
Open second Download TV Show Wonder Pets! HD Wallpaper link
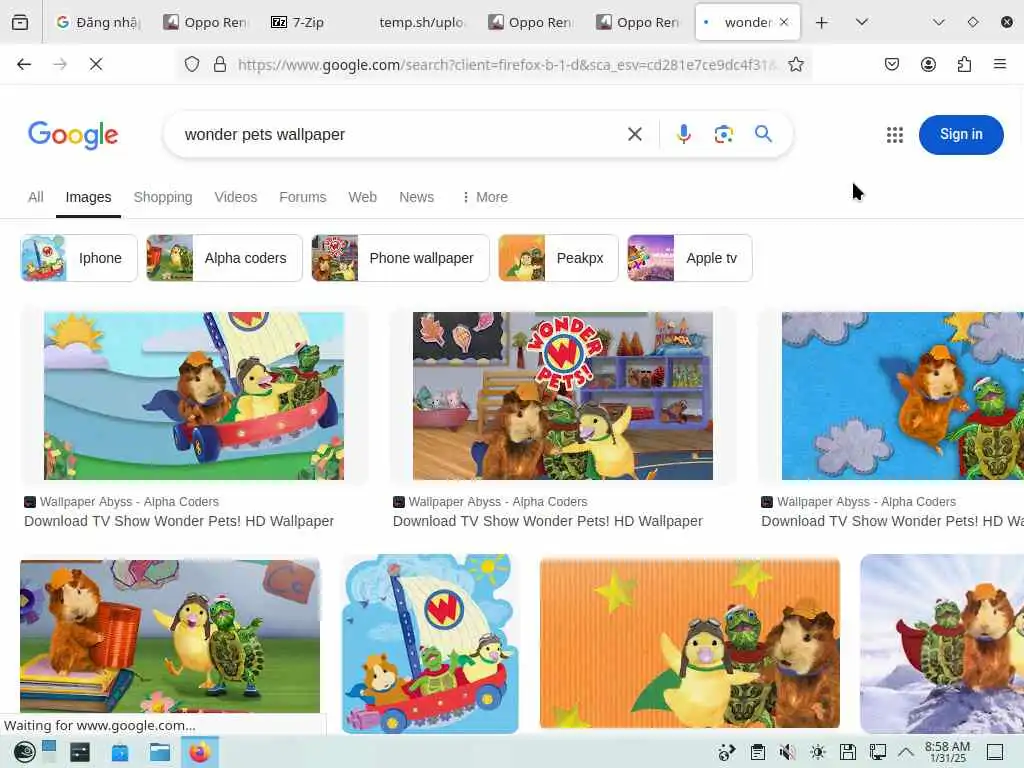pyautogui.click(x=548, y=521)
